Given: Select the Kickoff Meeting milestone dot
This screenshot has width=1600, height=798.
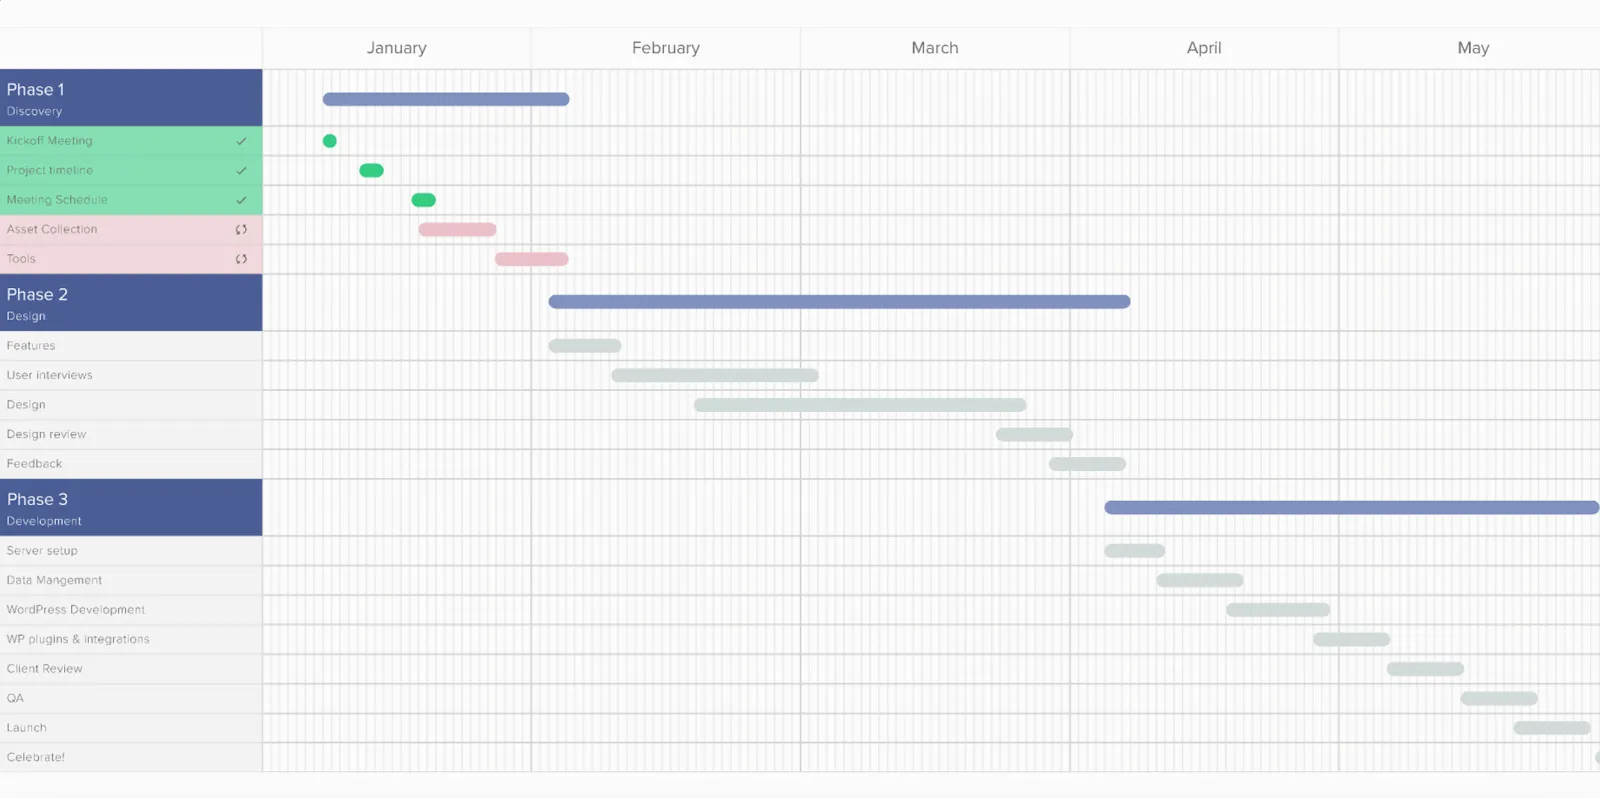Looking at the screenshot, I should click(330, 141).
